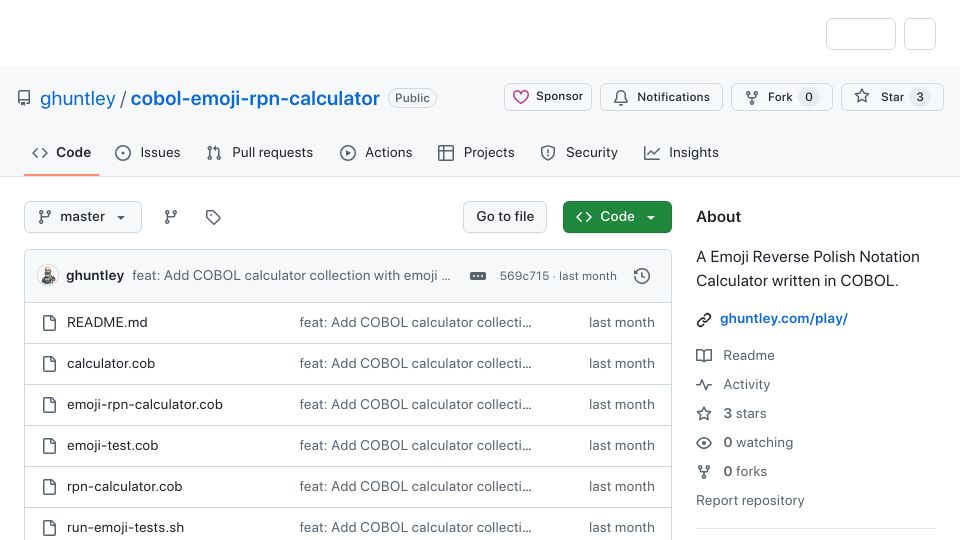Click the Sponsor heart button

coord(548,97)
